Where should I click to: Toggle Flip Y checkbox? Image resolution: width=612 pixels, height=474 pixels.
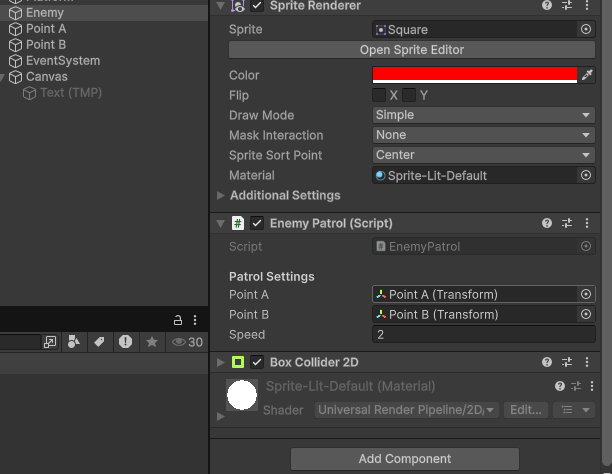(409, 95)
